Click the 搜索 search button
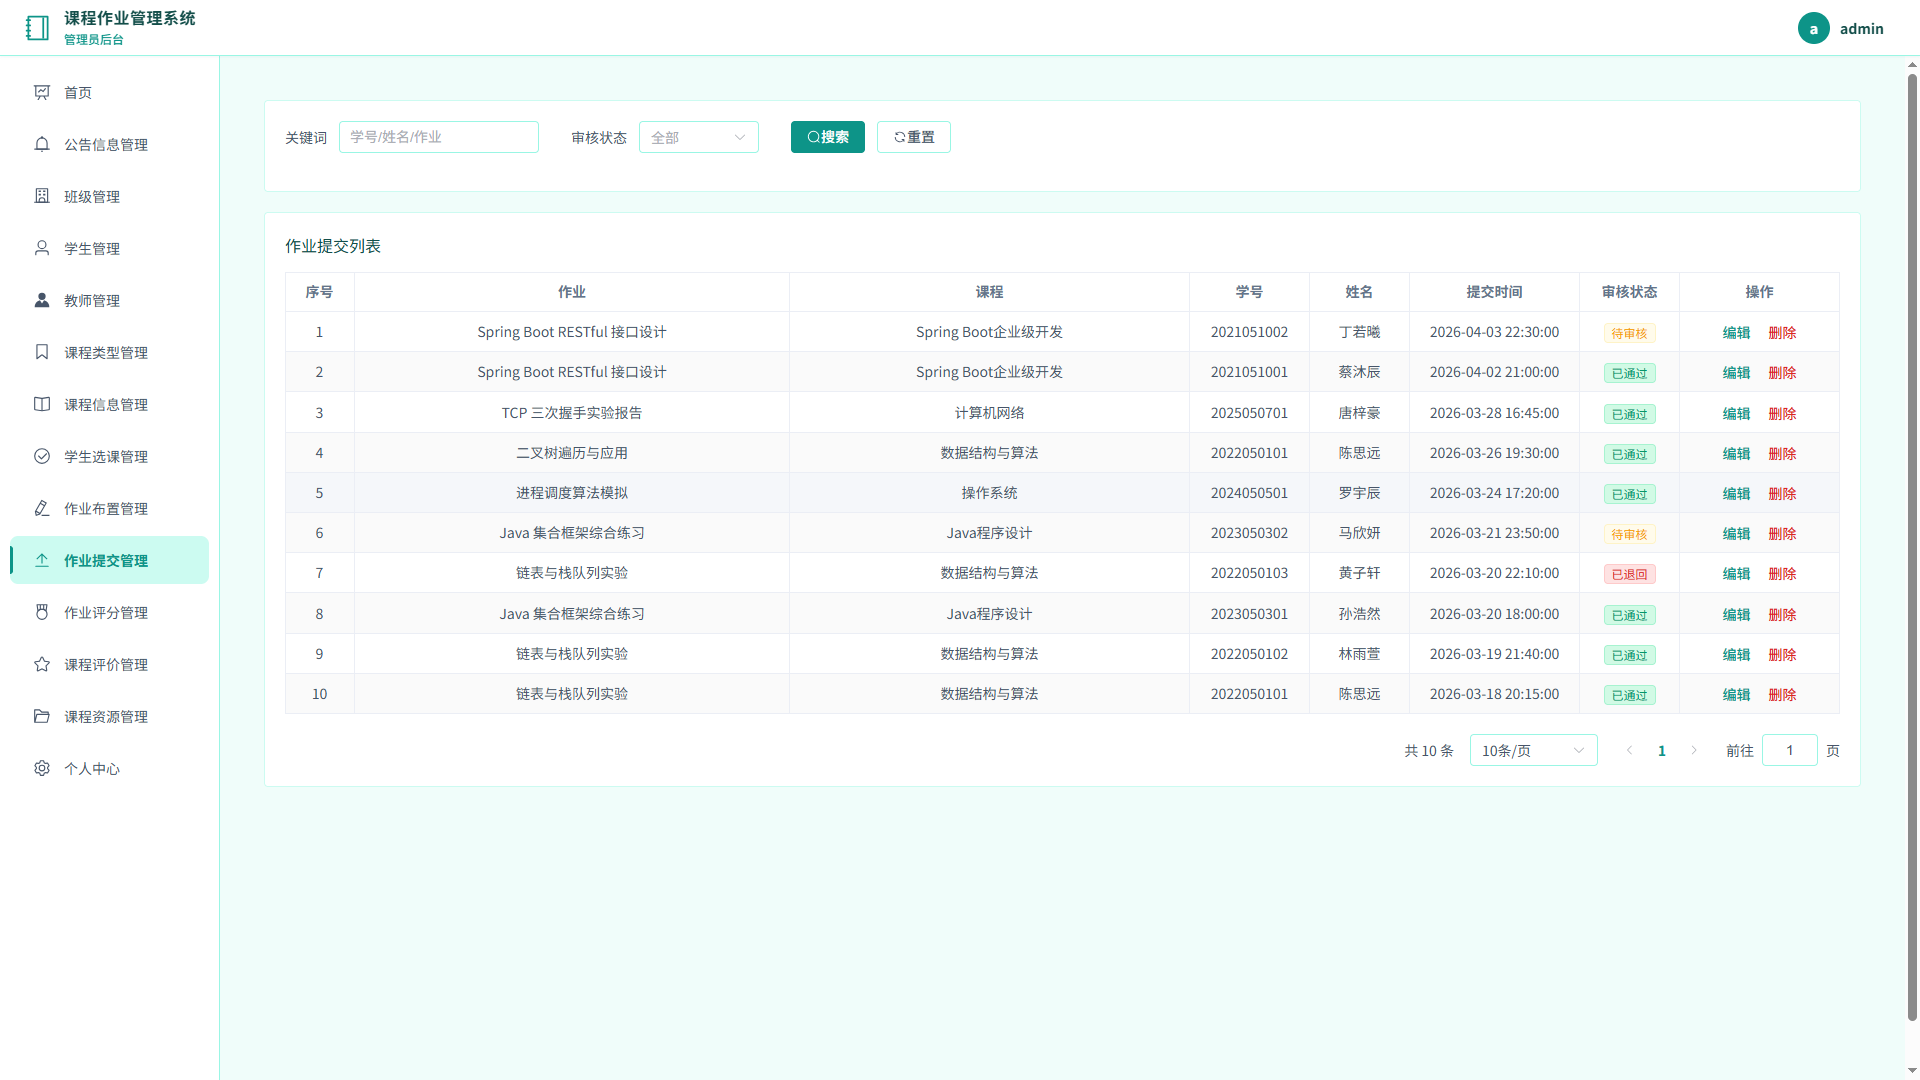The width and height of the screenshot is (1920, 1080). 827,137
